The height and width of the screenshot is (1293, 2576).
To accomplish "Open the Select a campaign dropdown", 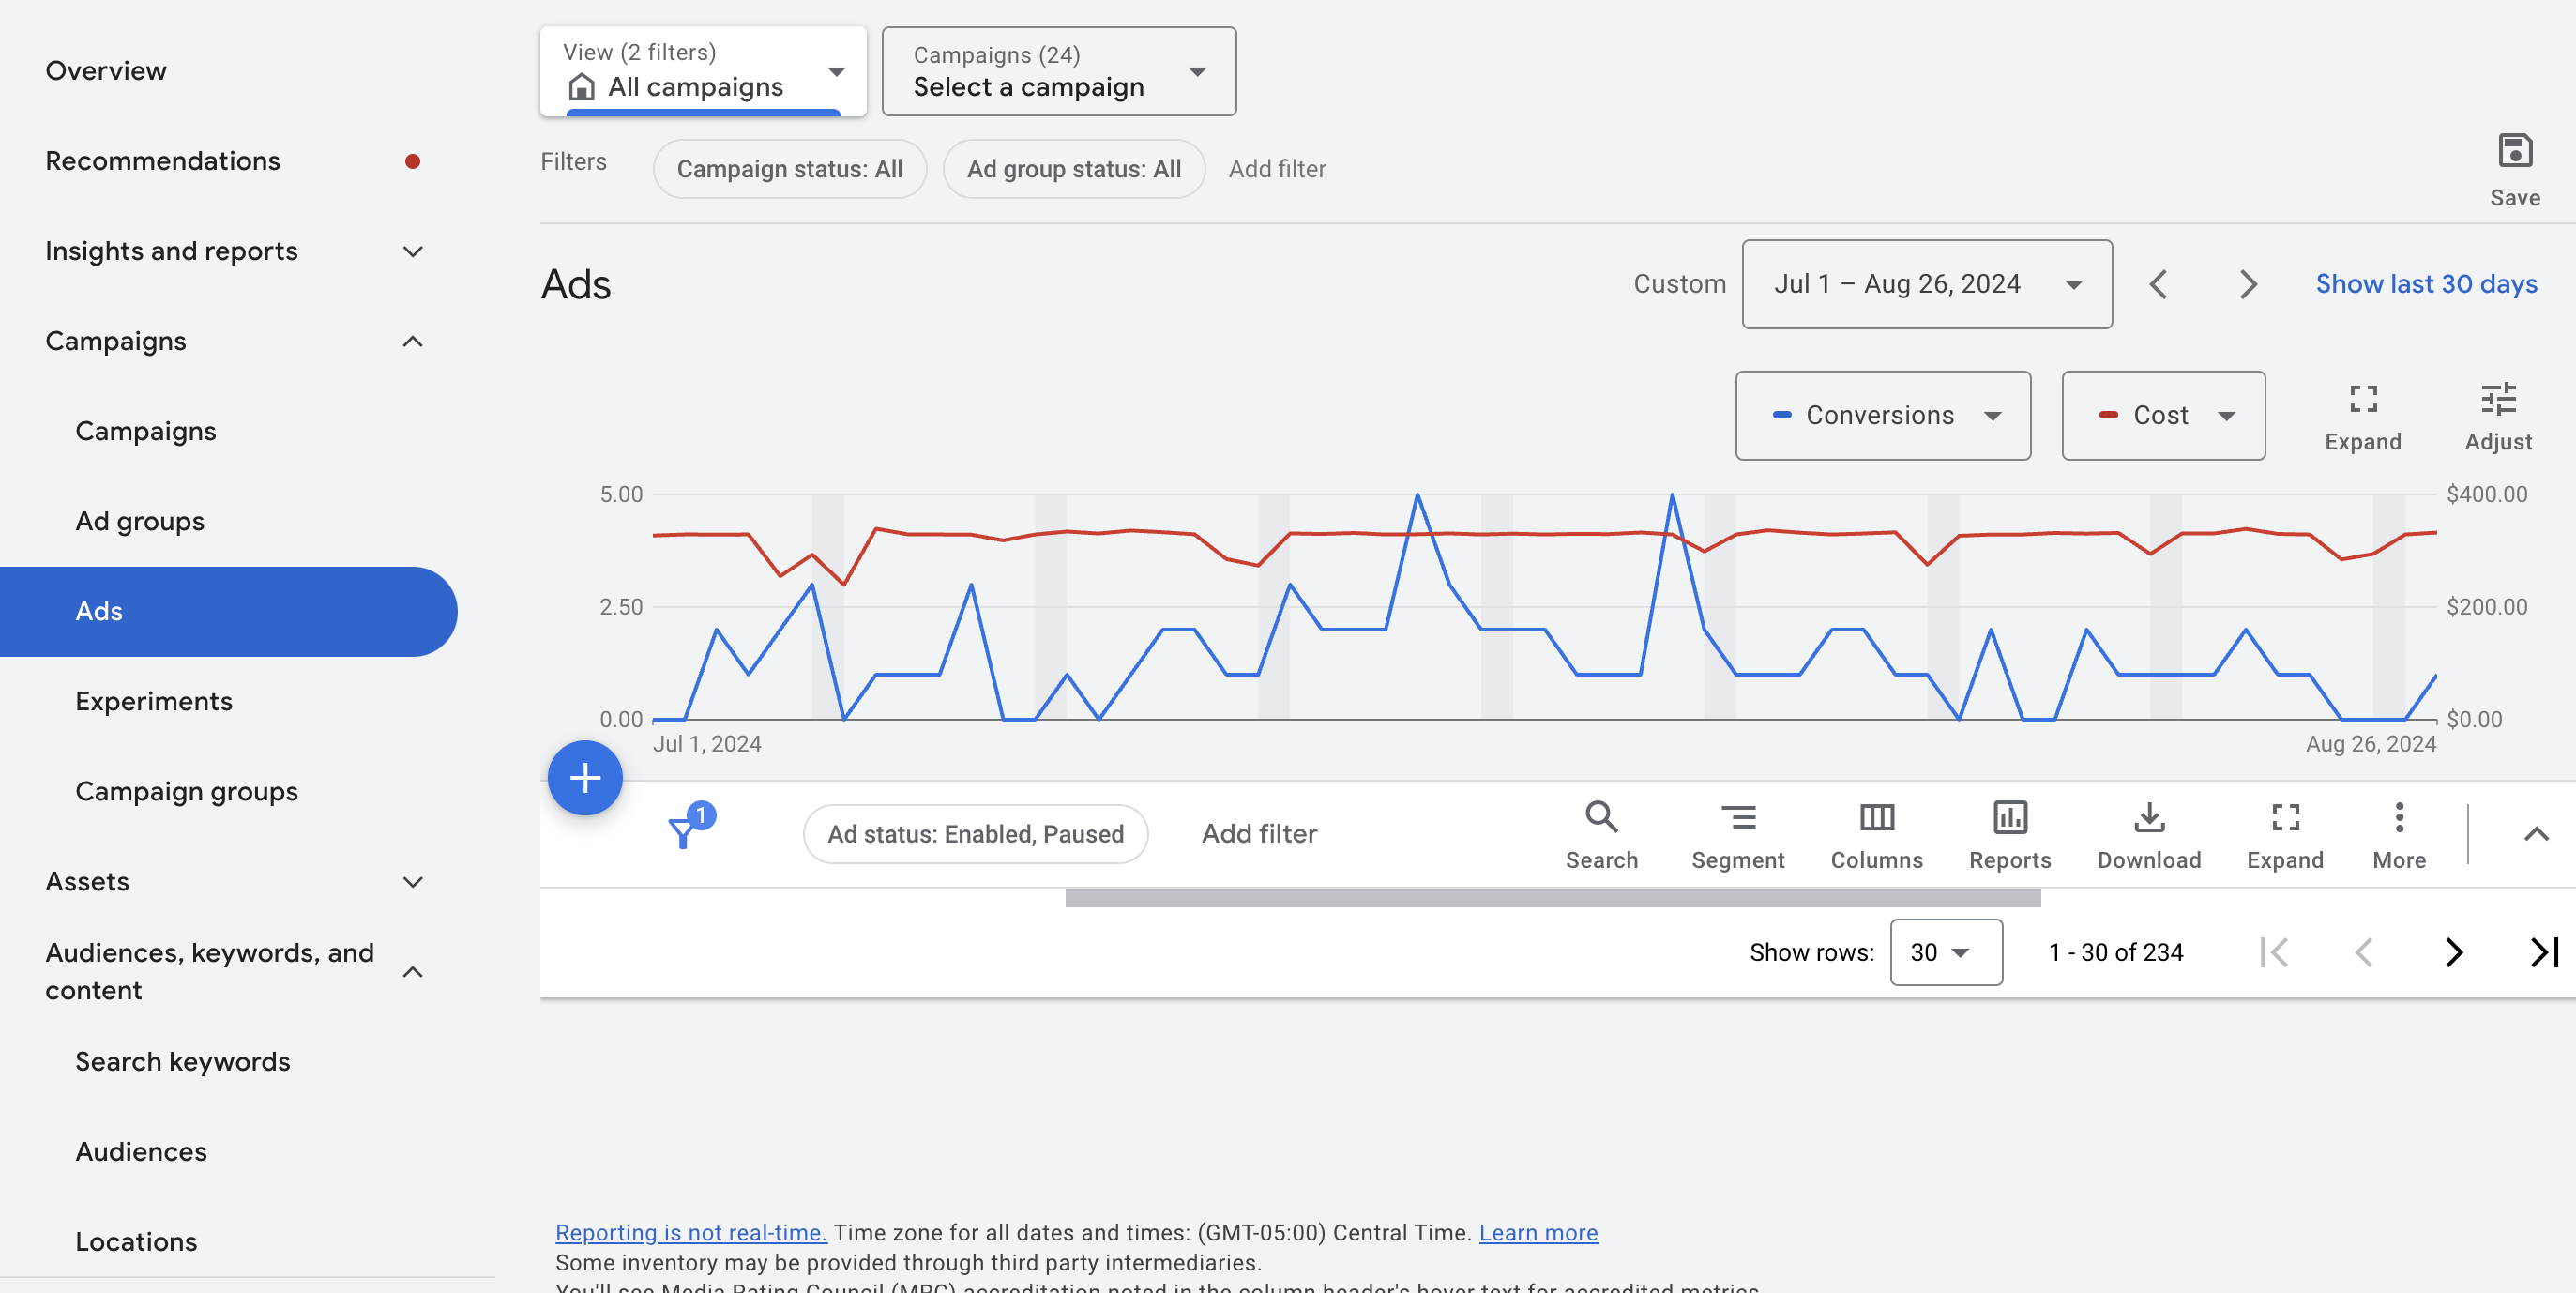I will 1059,71.
